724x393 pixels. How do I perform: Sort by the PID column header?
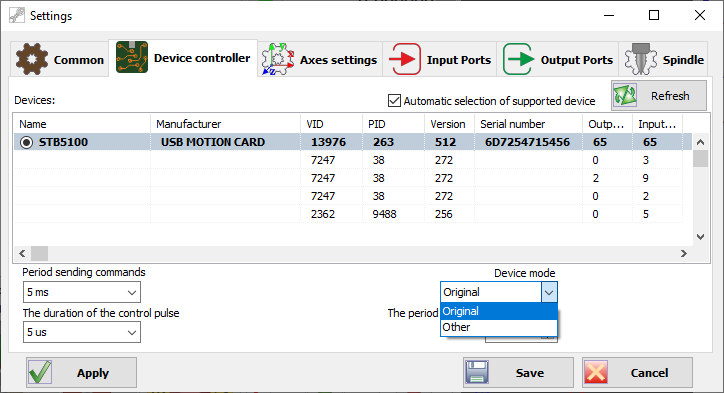393,124
